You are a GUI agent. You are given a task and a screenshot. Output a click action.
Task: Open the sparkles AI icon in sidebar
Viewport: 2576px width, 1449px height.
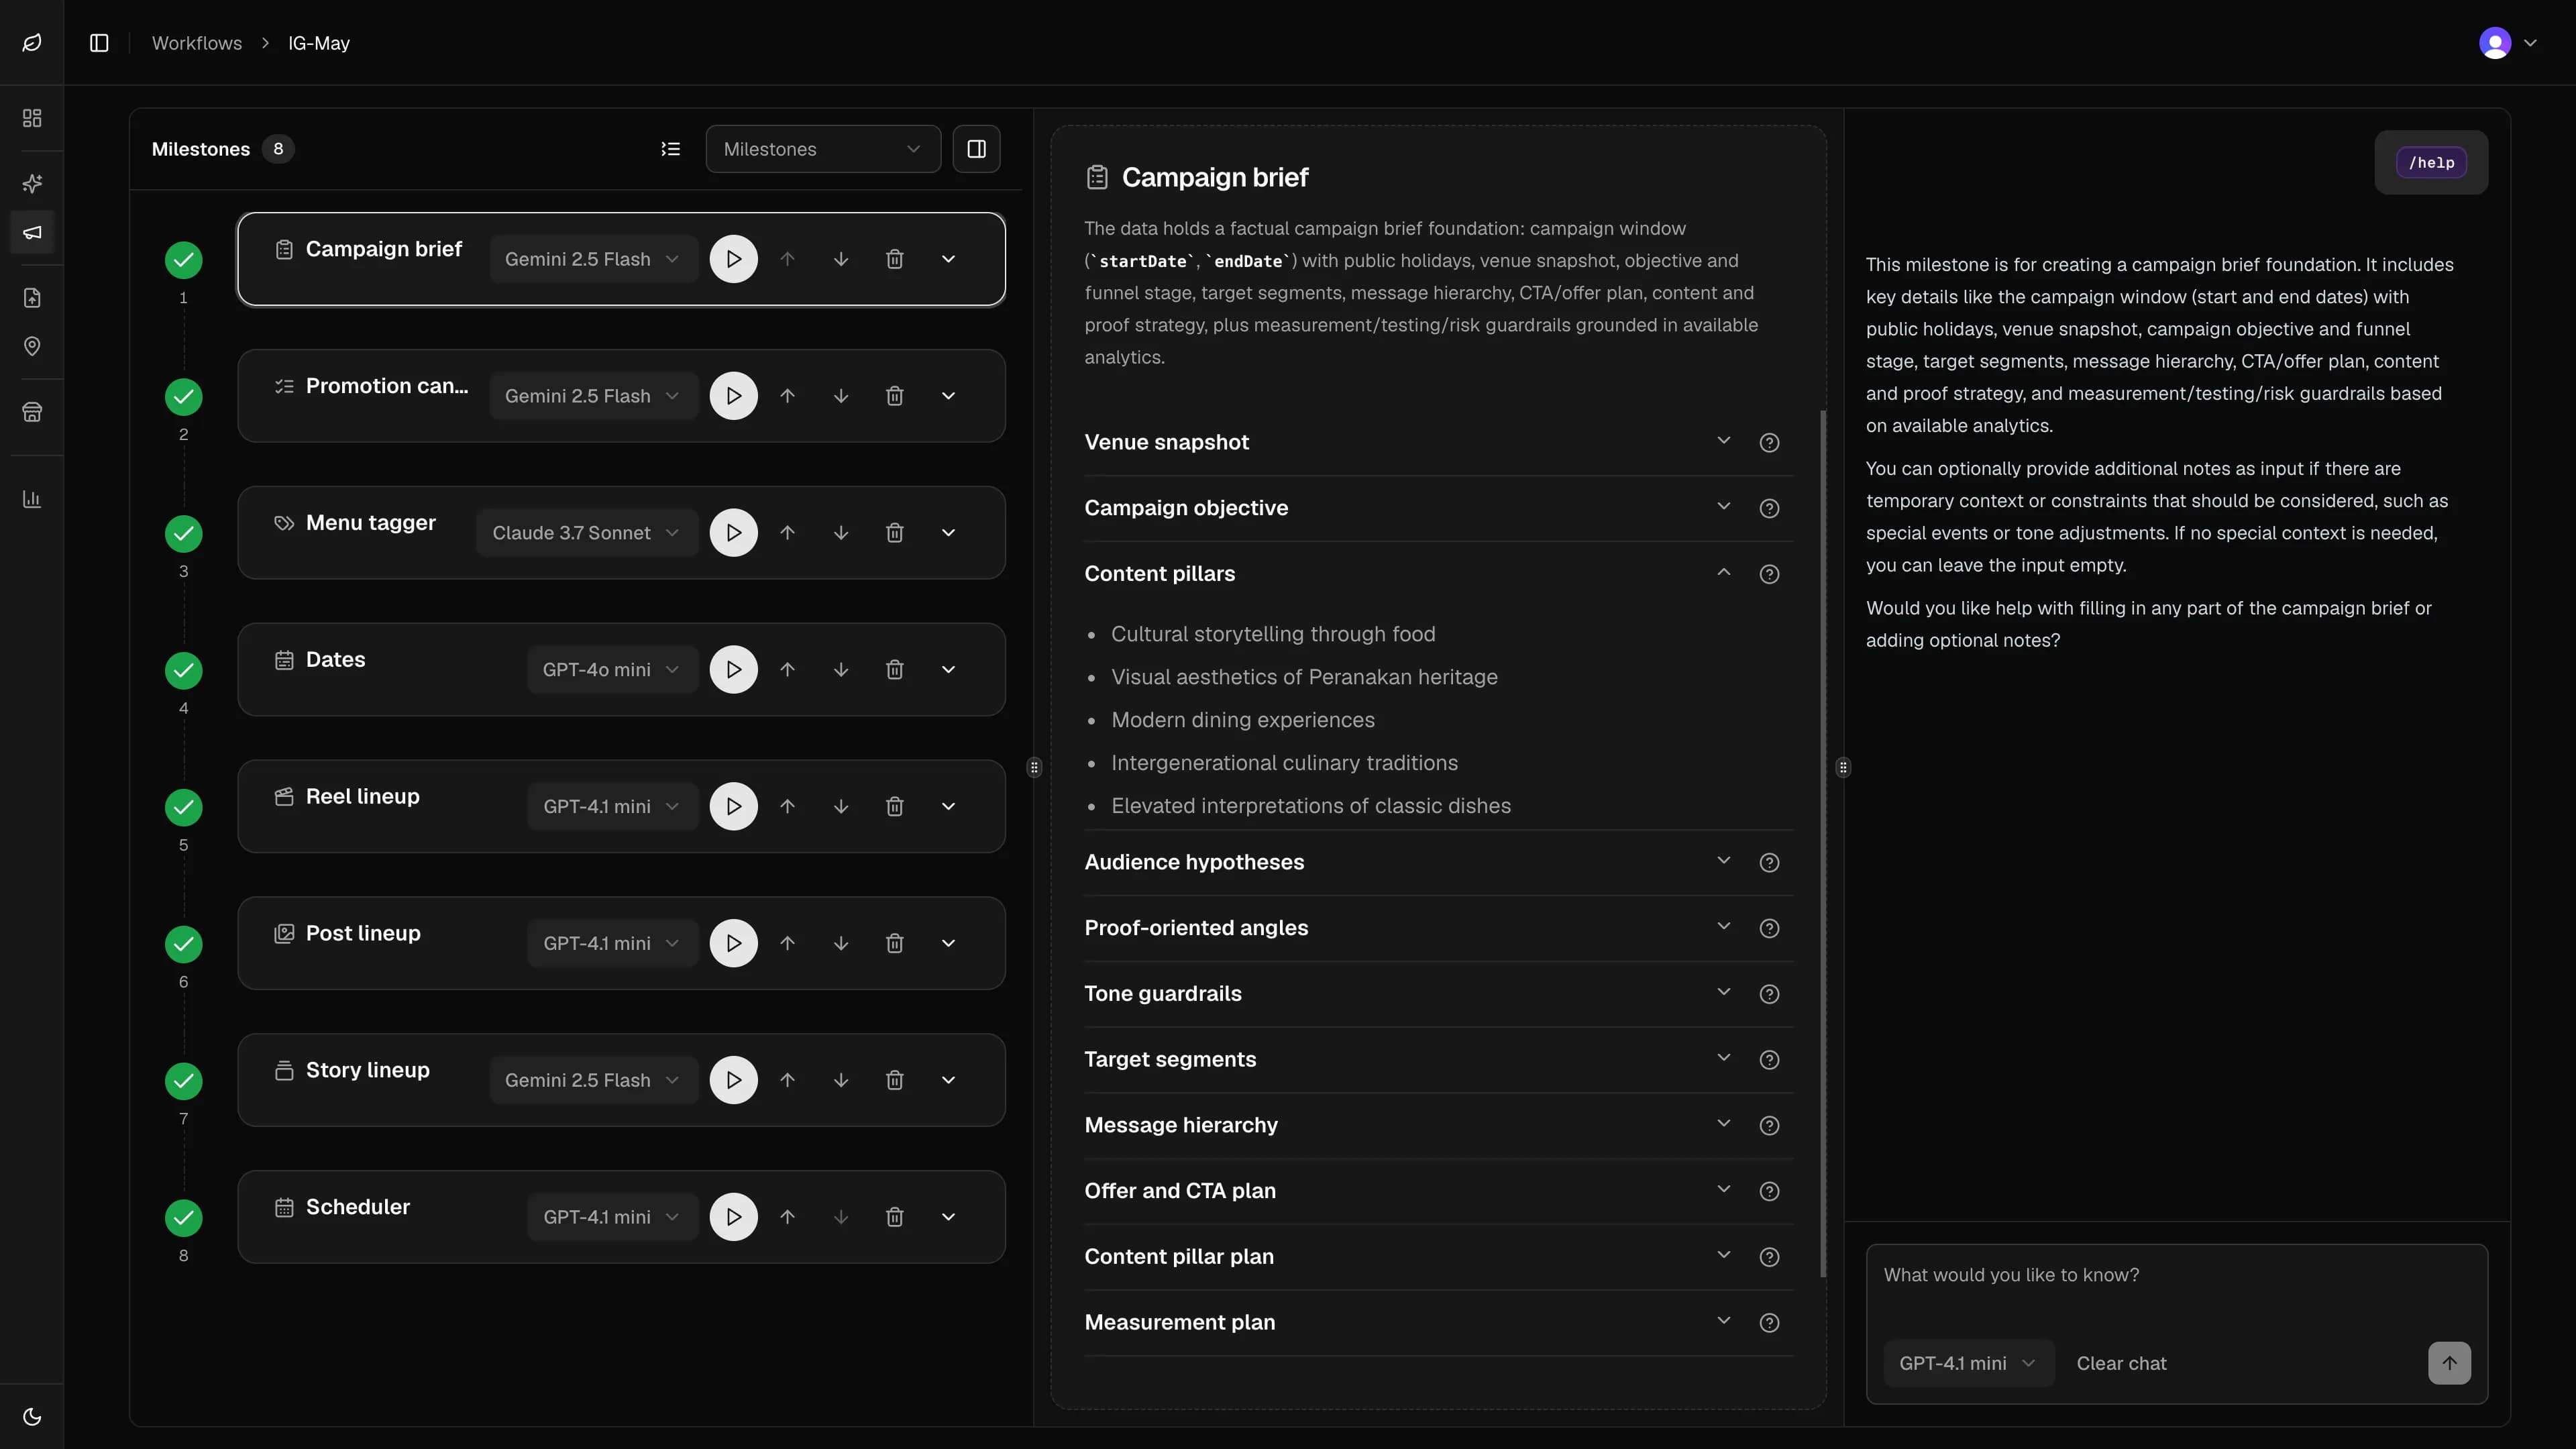tap(32, 183)
